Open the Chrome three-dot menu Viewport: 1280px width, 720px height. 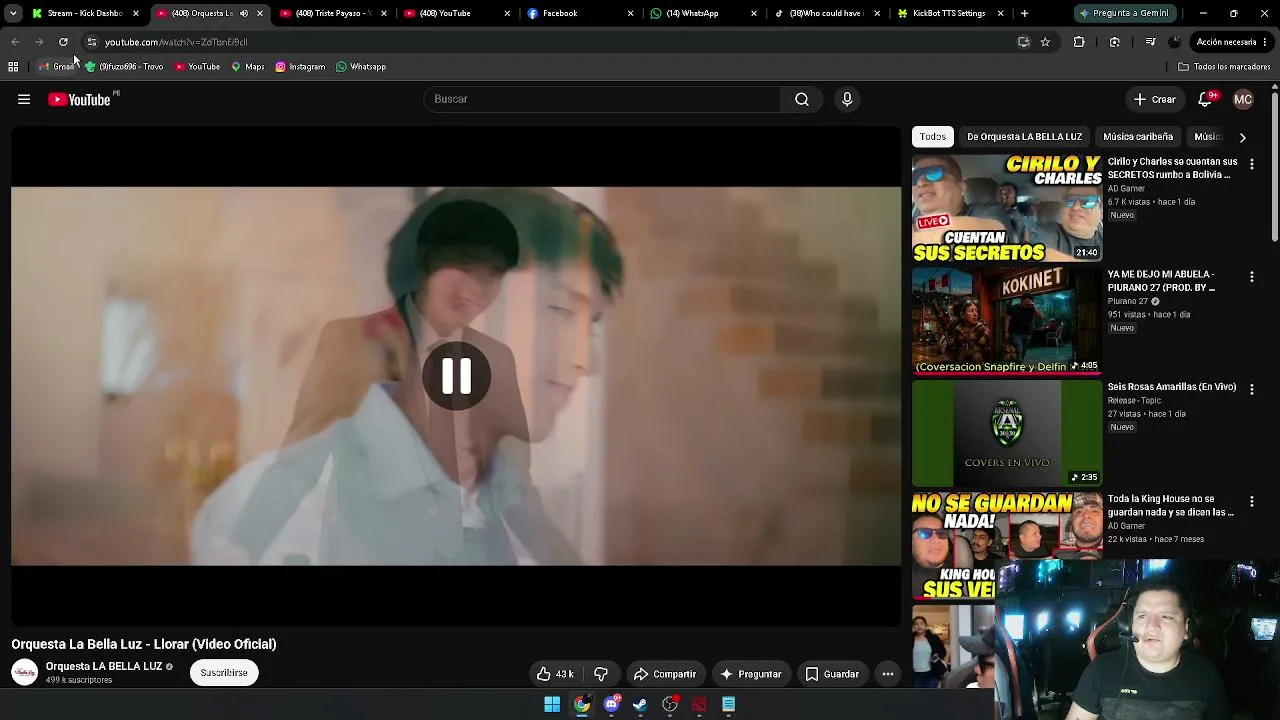pos(1265,42)
